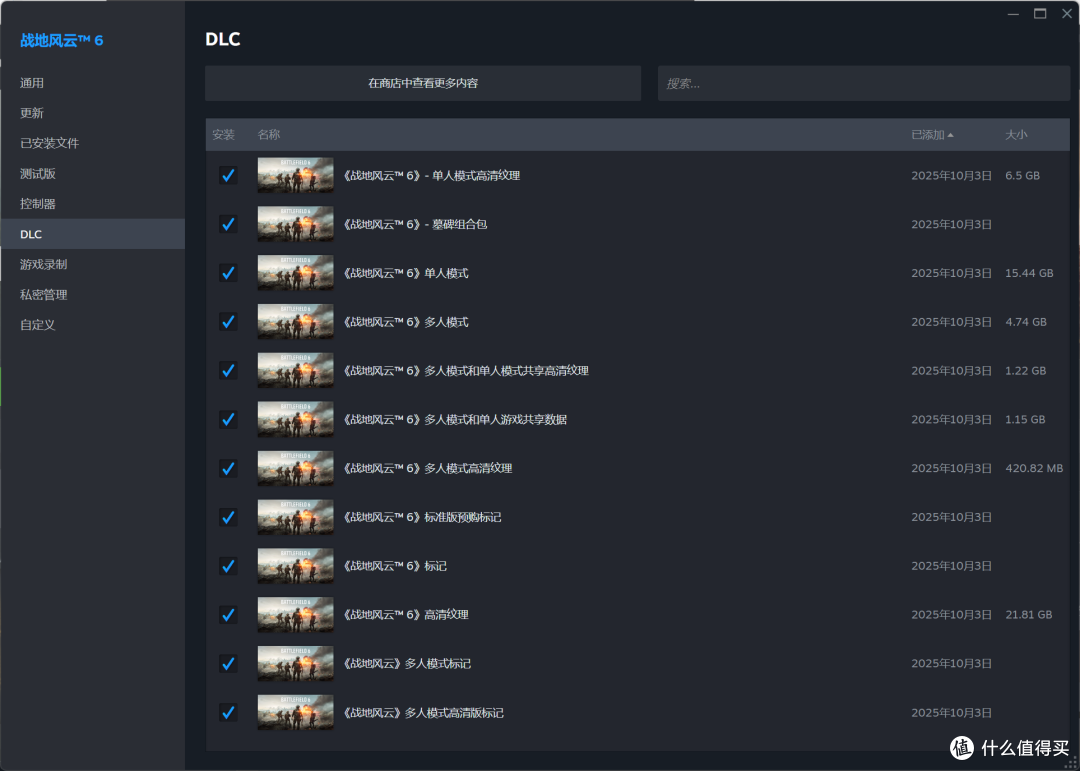Viewport: 1080px width, 771px height.
Task: Maximize the properties window
Action: [1040, 14]
